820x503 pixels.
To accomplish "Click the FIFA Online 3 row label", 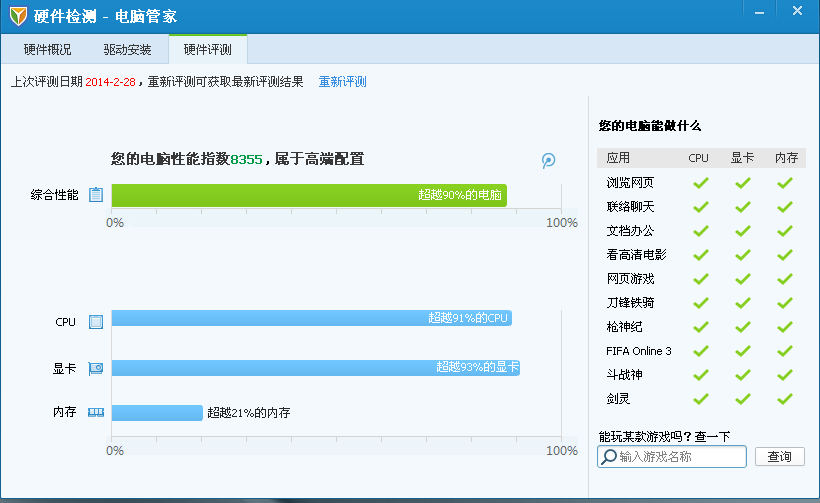I will (x=639, y=351).
